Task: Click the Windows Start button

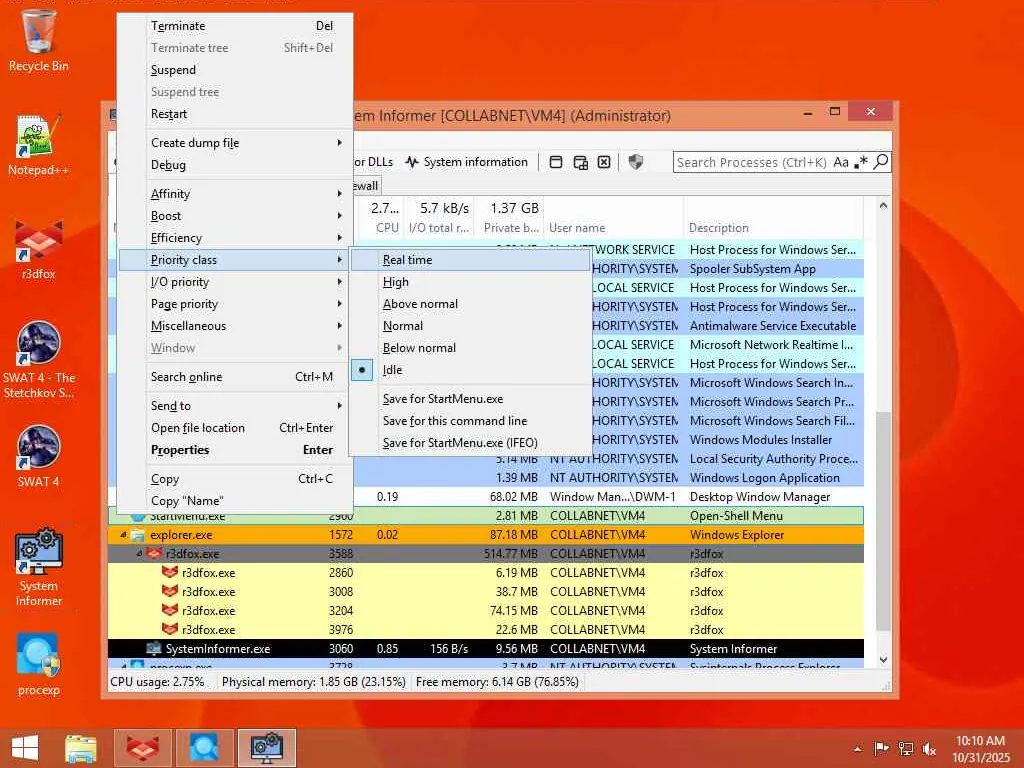Action: (25, 748)
